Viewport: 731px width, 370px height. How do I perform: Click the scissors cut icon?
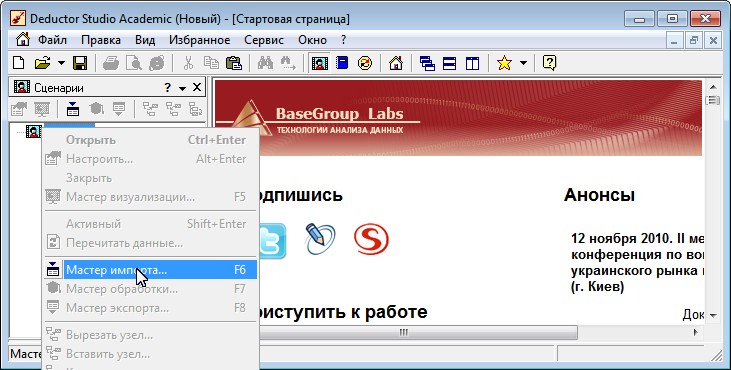[x=188, y=63]
